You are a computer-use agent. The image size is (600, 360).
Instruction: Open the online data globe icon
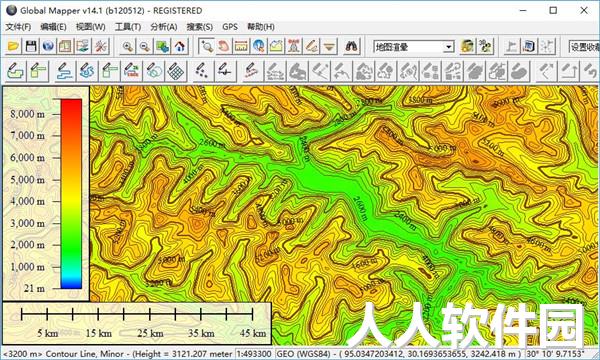(48, 47)
